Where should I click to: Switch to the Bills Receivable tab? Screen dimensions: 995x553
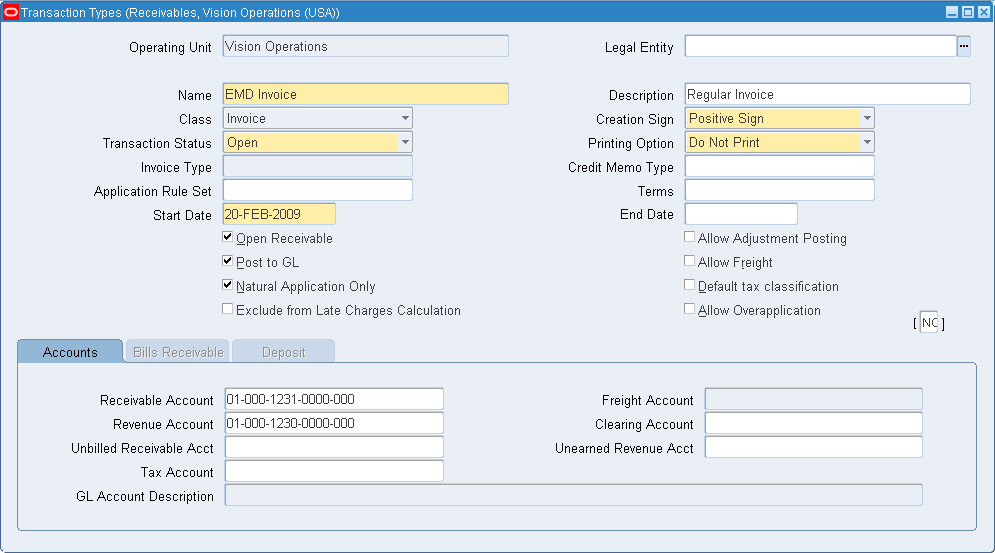(178, 352)
